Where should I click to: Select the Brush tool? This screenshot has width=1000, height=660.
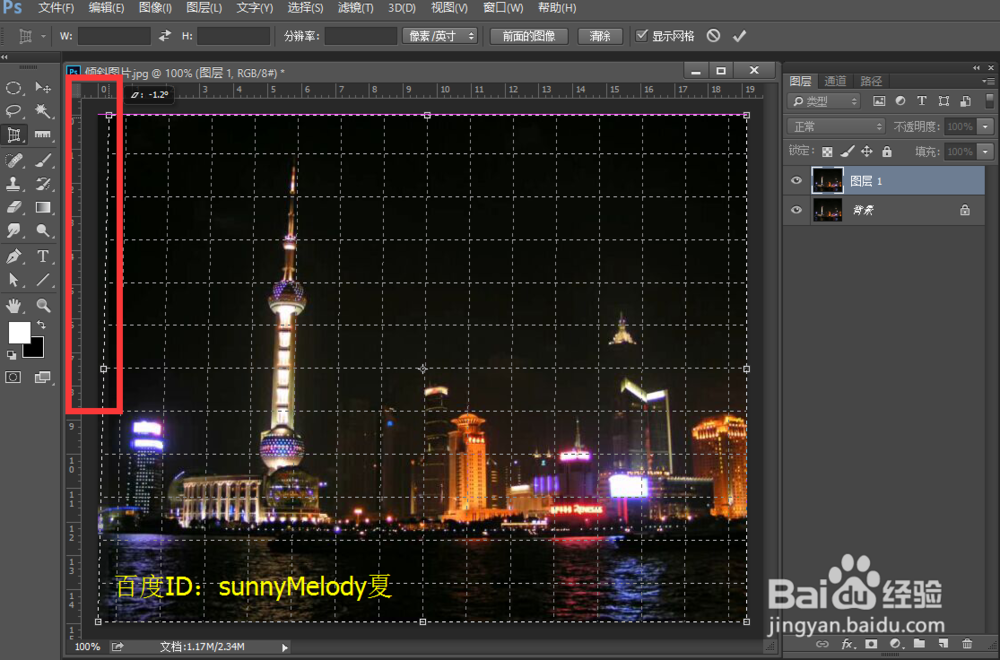coord(43,160)
